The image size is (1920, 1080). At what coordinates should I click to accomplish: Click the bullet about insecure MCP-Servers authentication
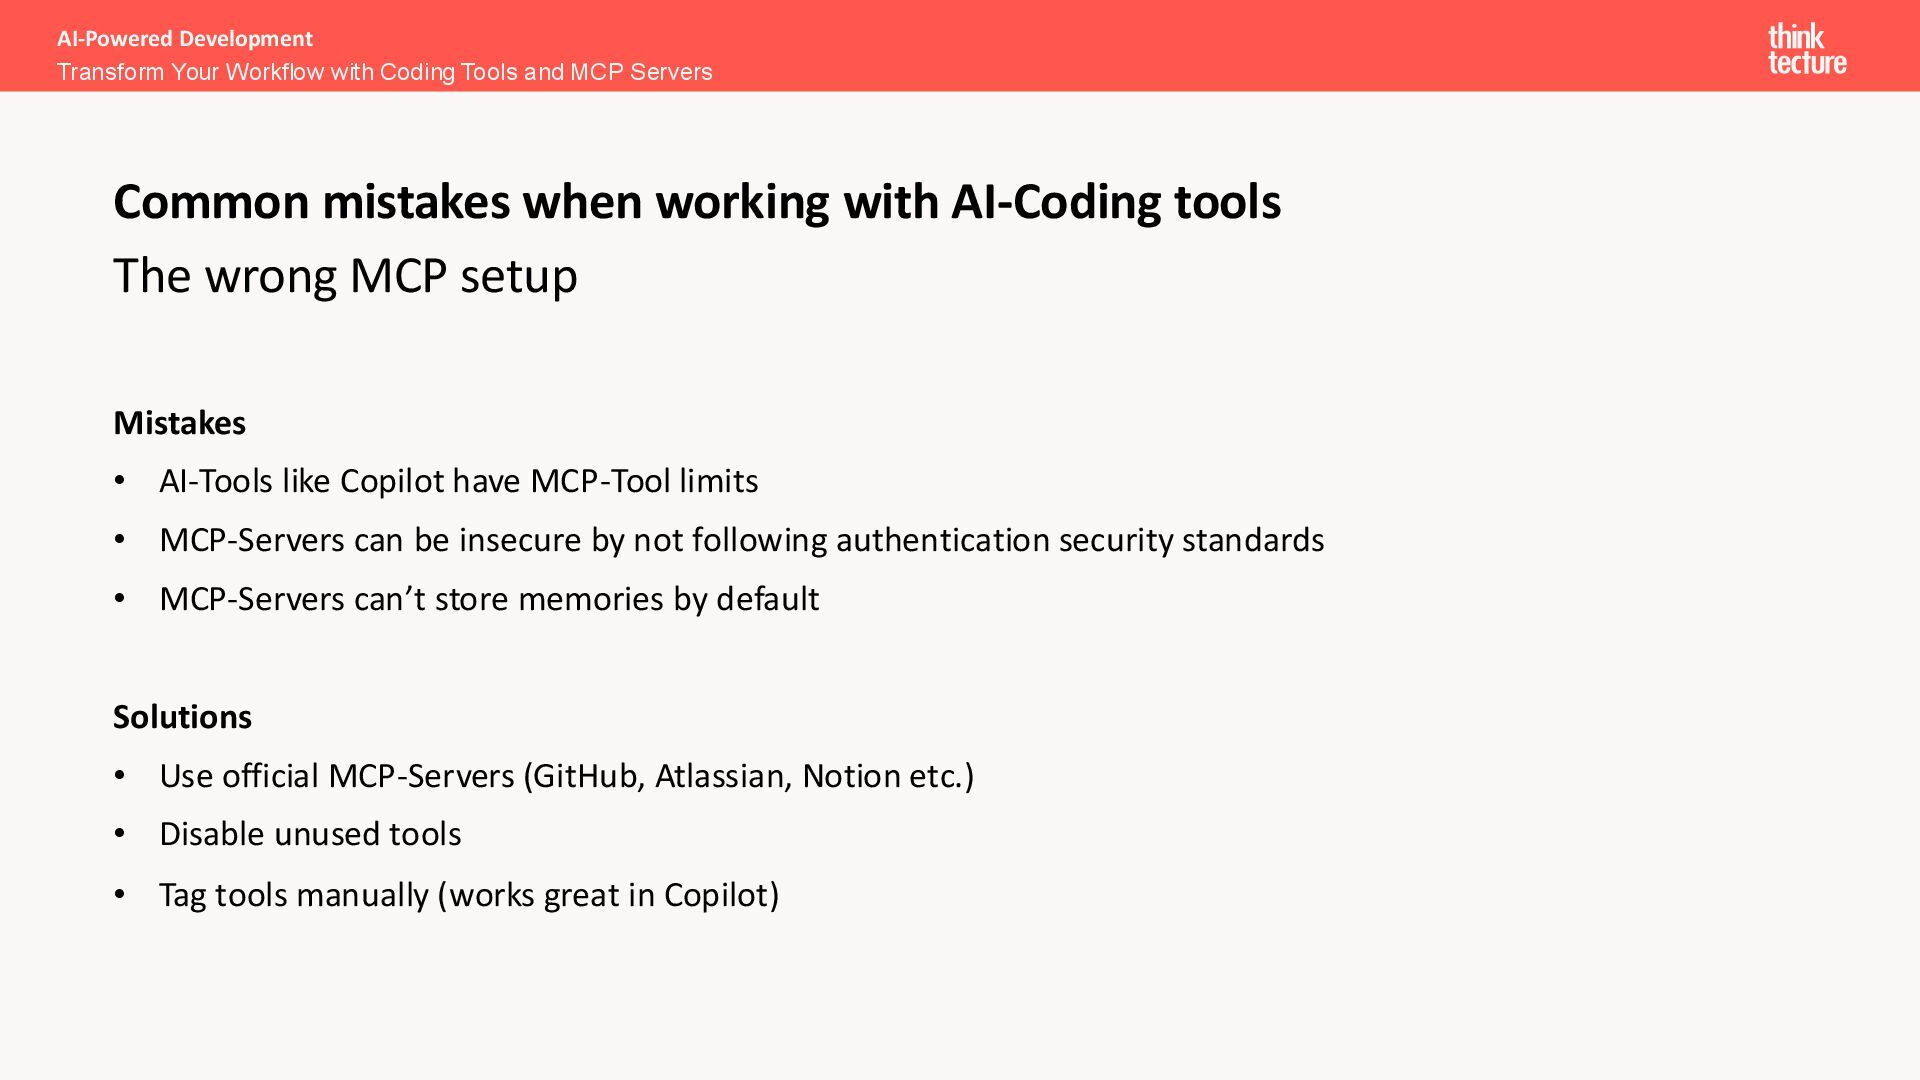(742, 540)
